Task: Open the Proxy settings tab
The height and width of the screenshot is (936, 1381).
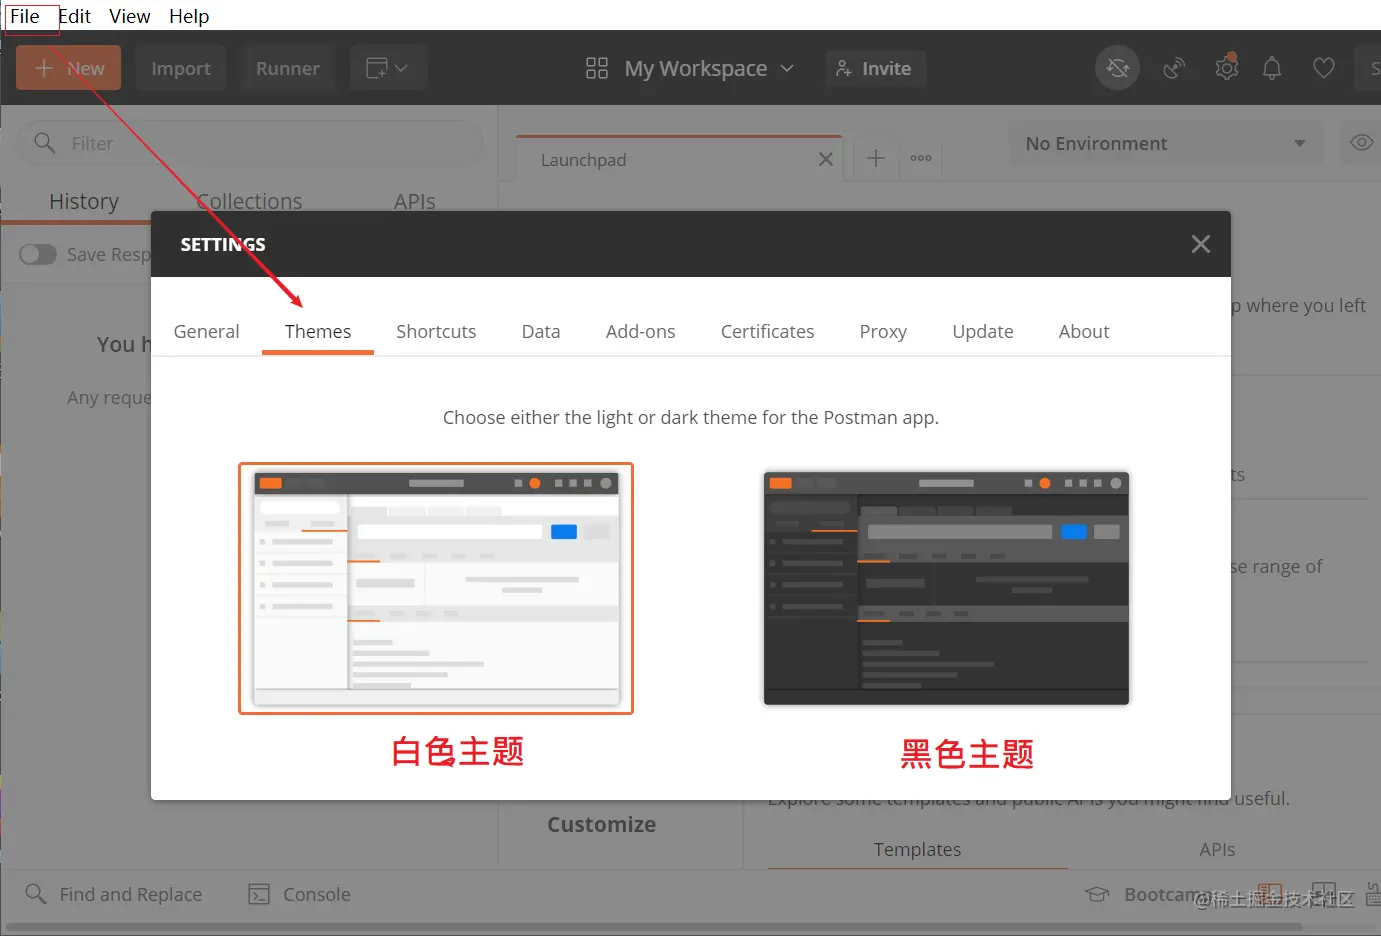Action: point(883,332)
